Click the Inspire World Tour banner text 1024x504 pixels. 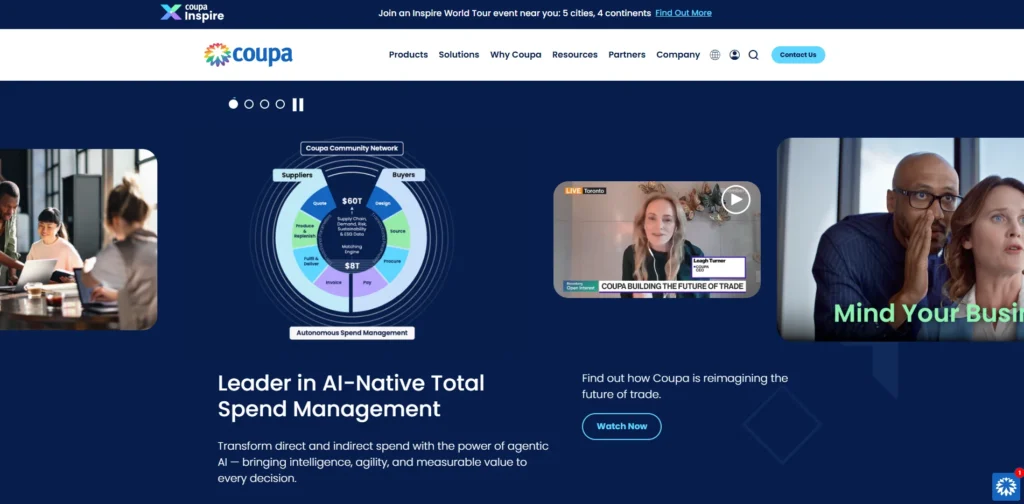pyautogui.click(x=515, y=13)
